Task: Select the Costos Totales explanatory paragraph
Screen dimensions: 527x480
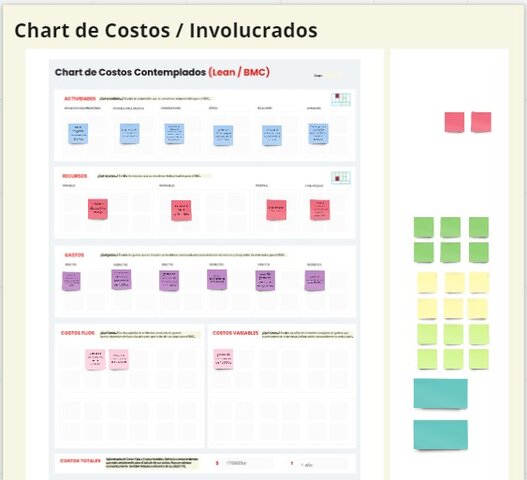Action: click(152, 463)
